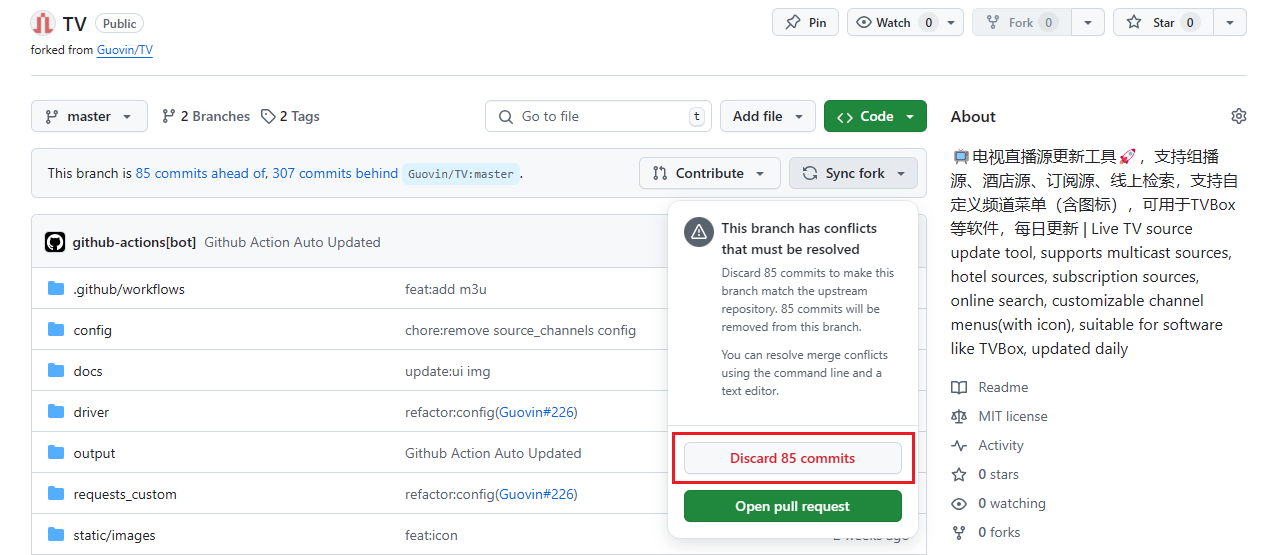Open the output folder
The width and height of the screenshot is (1281, 555).
click(94, 453)
